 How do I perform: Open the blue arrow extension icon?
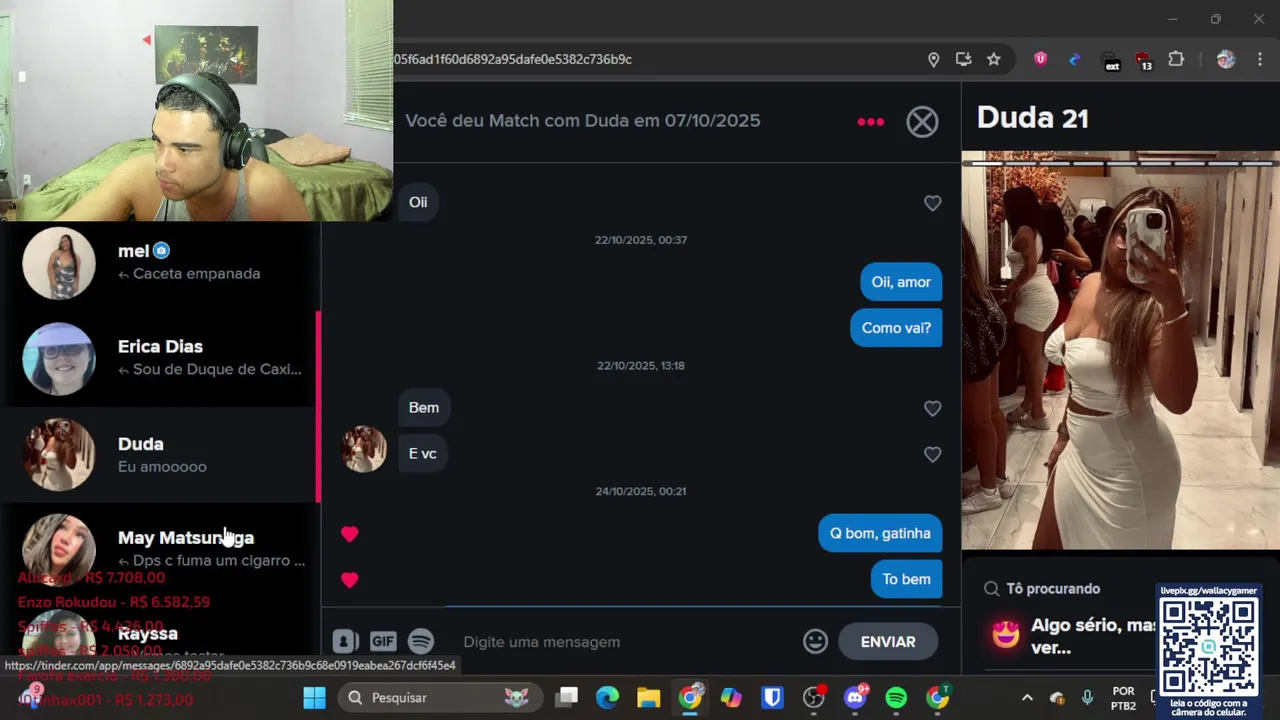click(x=1075, y=59)
